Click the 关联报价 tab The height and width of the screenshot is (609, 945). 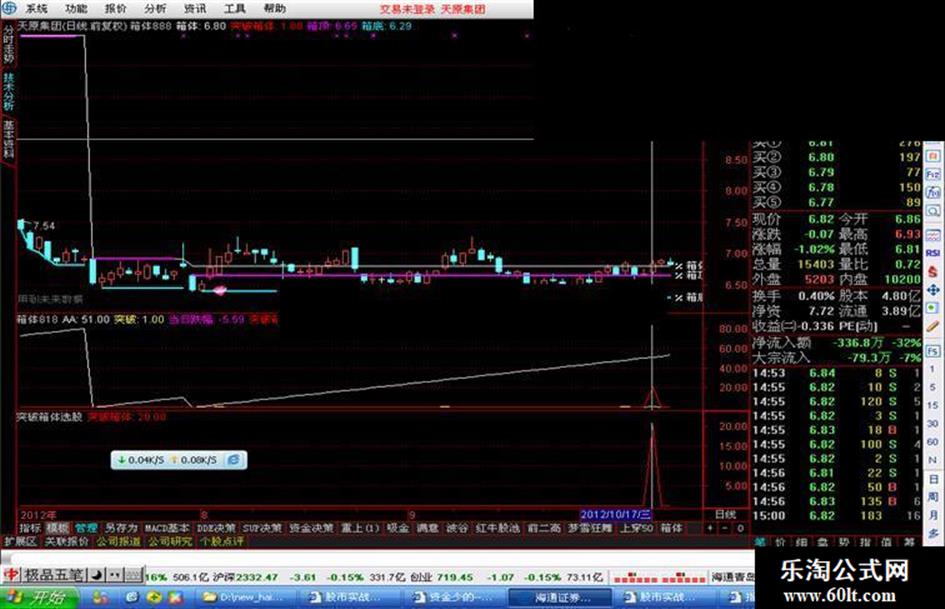(x=66, y=541)
